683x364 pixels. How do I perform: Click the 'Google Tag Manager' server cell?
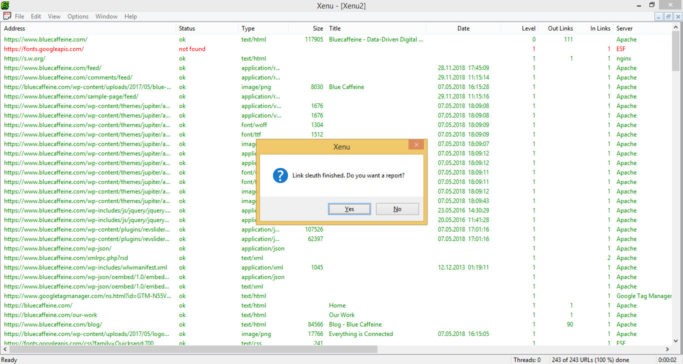(x=644, y=296)
